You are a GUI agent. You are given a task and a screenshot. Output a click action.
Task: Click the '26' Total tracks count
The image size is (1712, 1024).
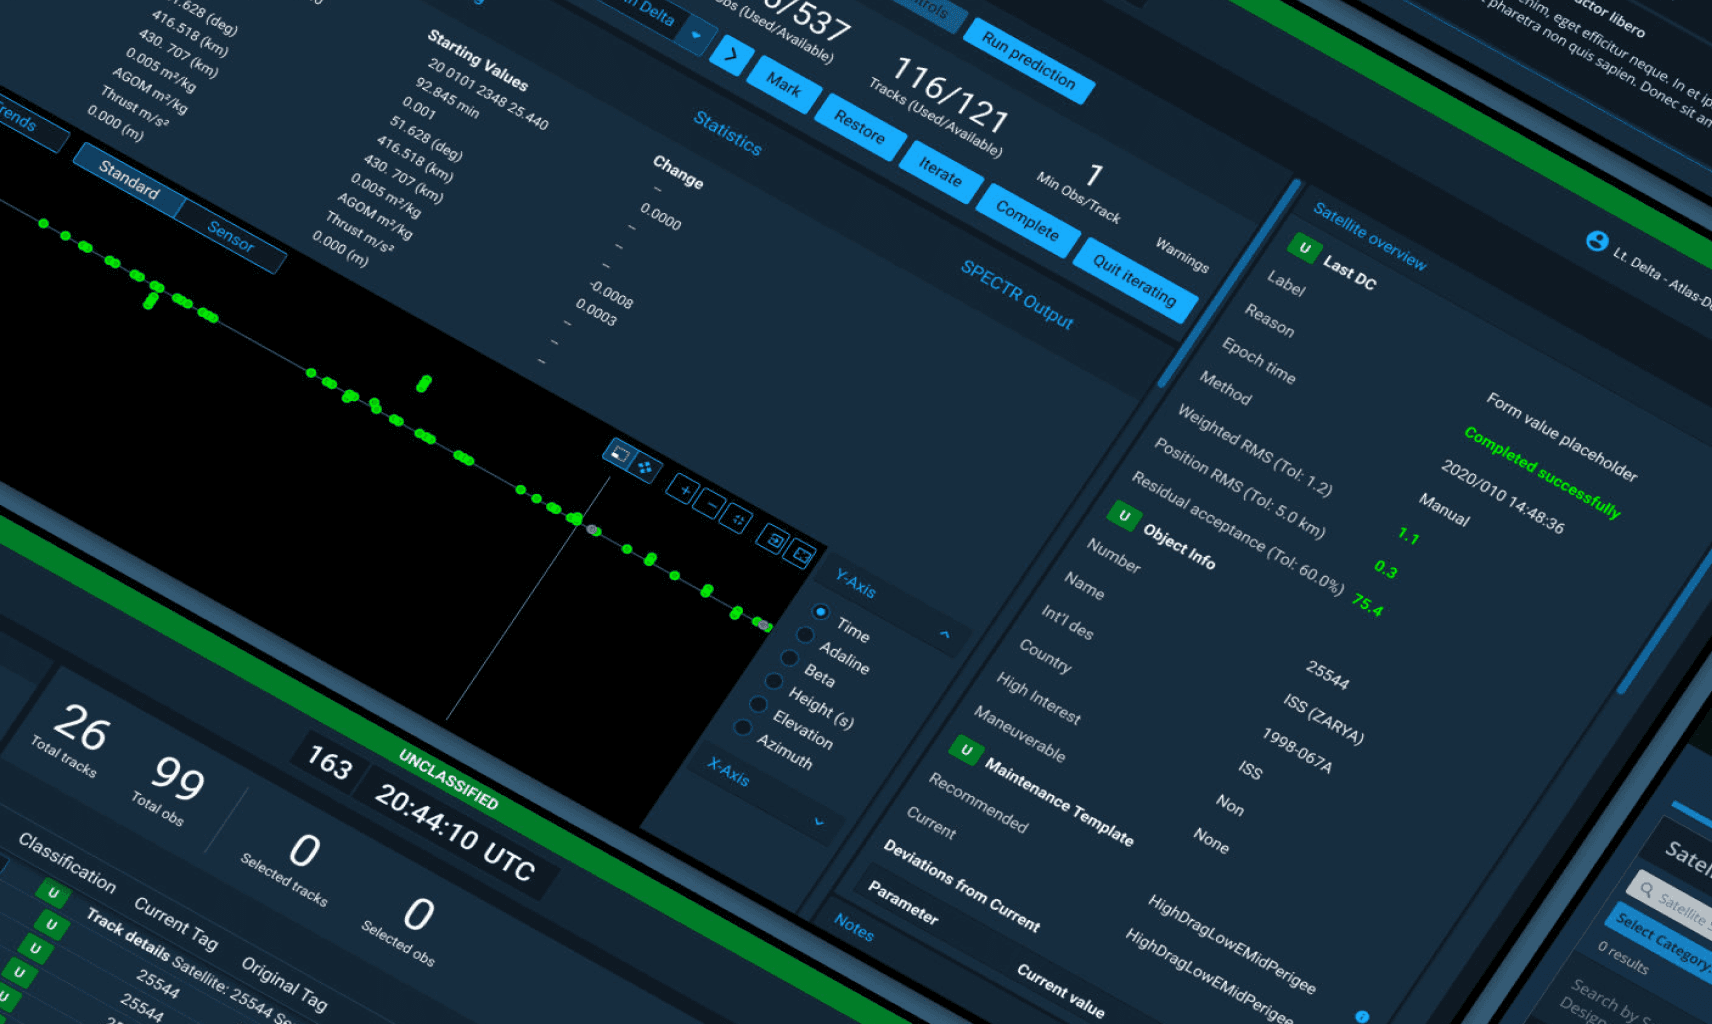click(x=80, y=726)
